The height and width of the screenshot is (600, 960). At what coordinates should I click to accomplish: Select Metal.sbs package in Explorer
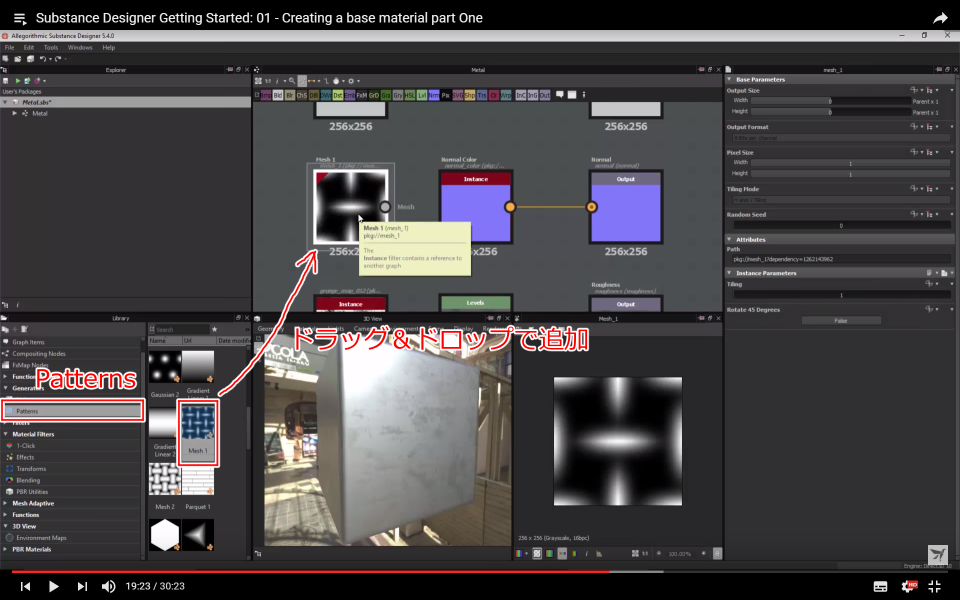[x=126, y=102]
